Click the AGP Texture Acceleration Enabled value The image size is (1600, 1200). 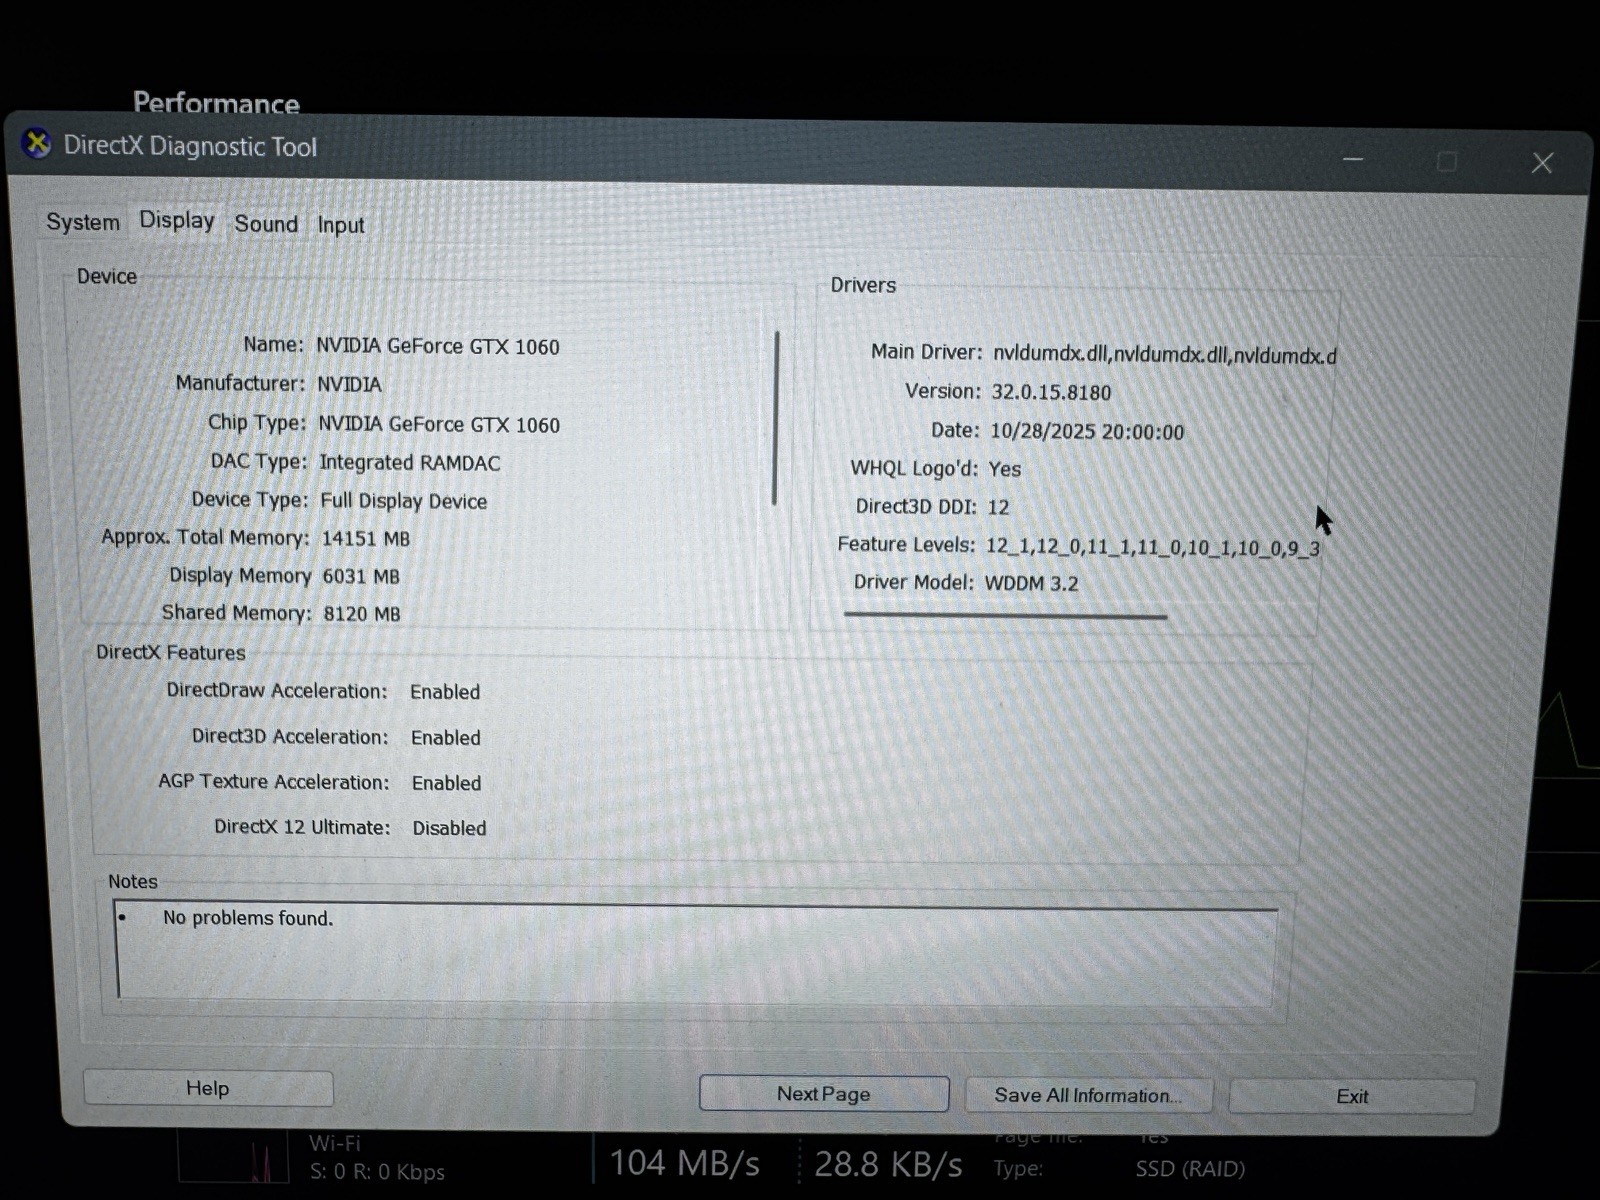(446, 783)
